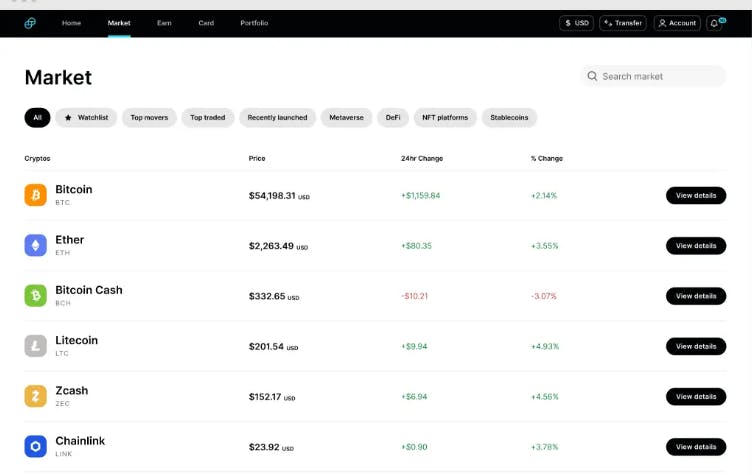Viewport: 752px width, 475px height.
Task: Open the Home nav item
Action: click(x=71, y=23)
